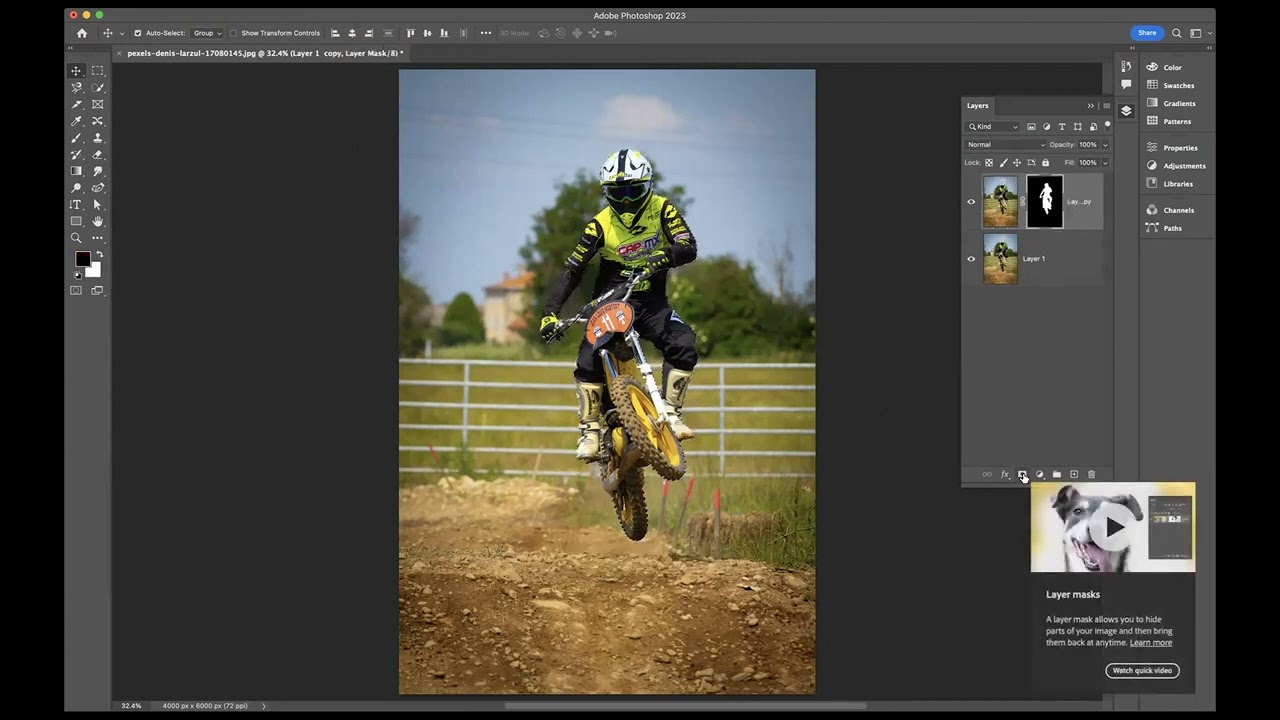This screenshot has height=720, width=1280.
Task: Activate the Gradient tool
Action: coord(76,171)
